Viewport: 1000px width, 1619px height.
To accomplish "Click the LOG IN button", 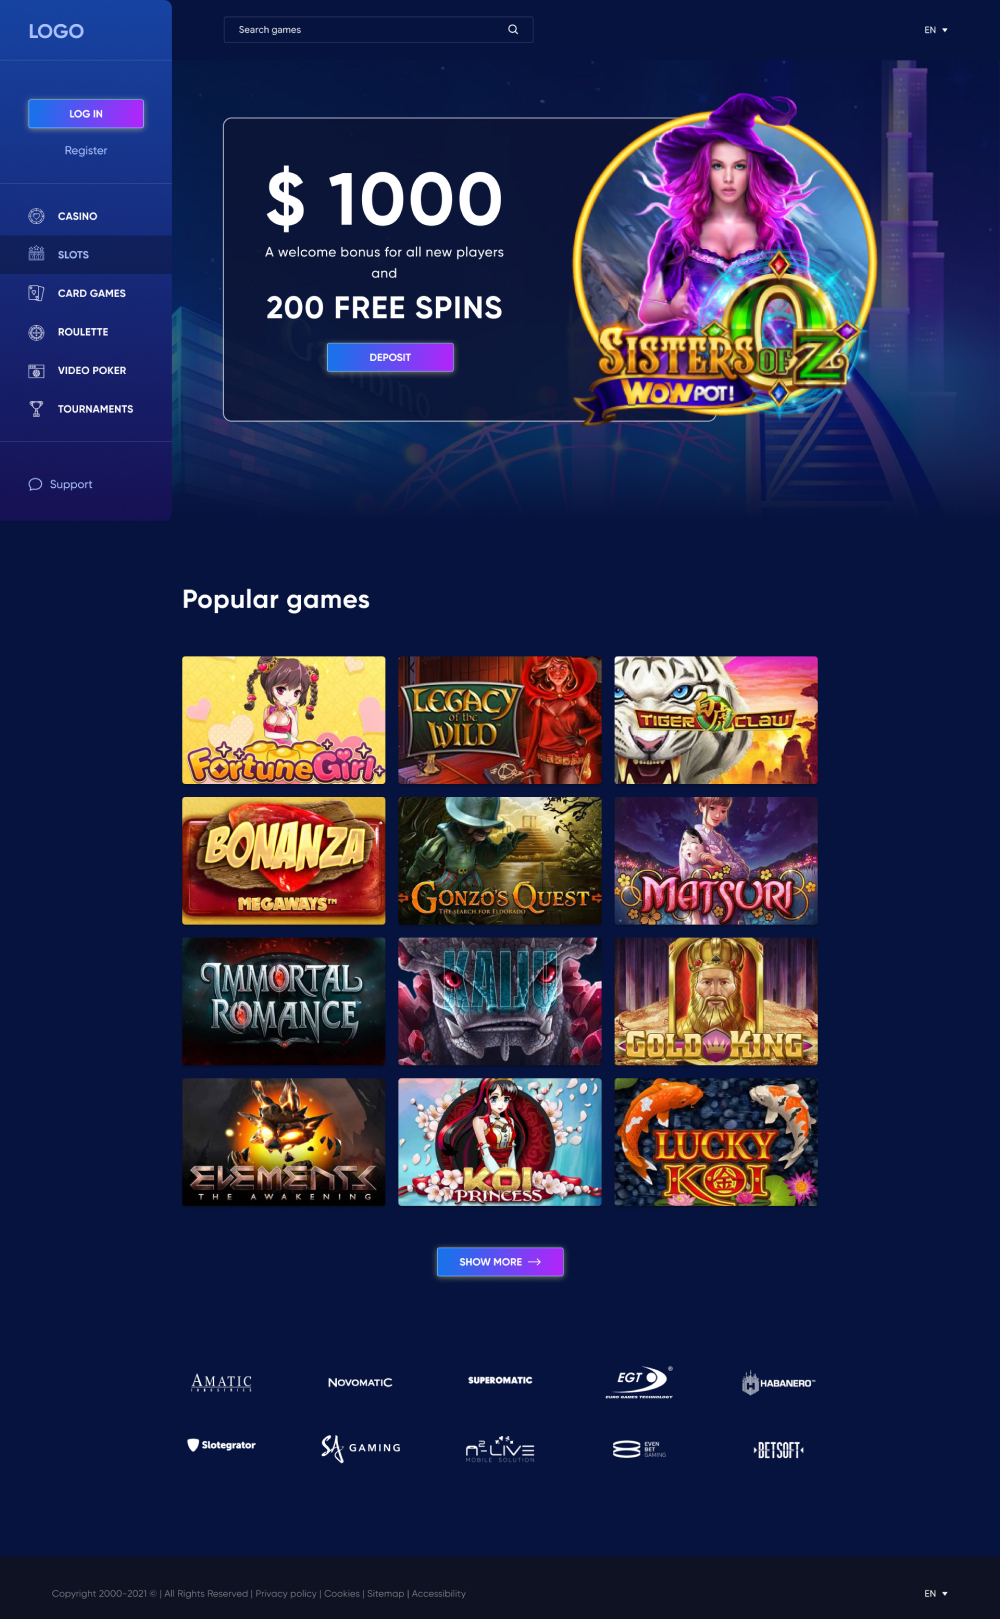I will pyautogui.click(x=86, y=114).
